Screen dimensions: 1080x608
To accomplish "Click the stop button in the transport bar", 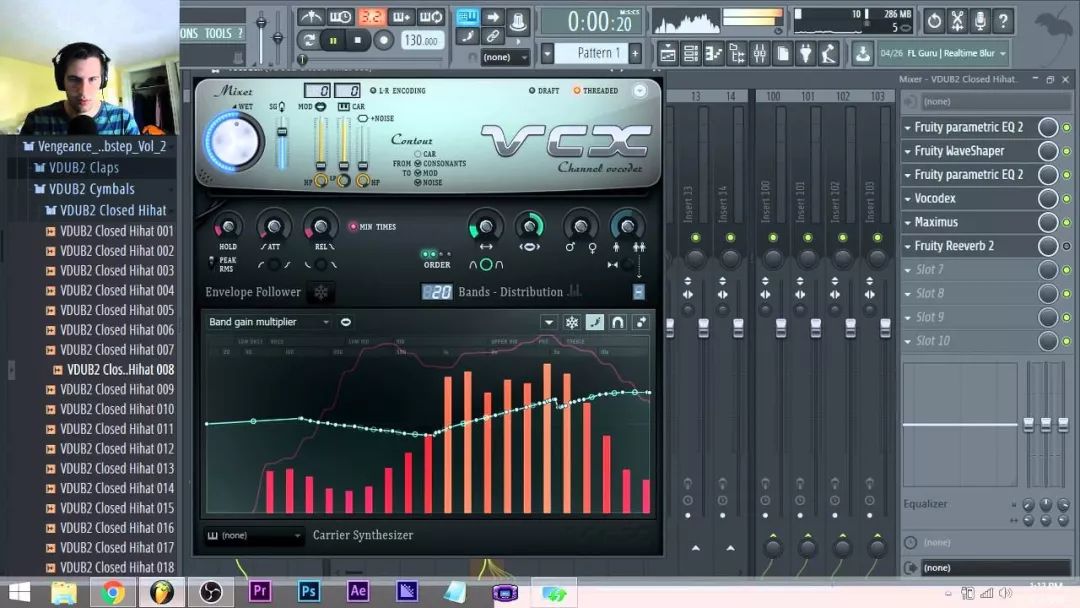I will [x=358, y=41].
